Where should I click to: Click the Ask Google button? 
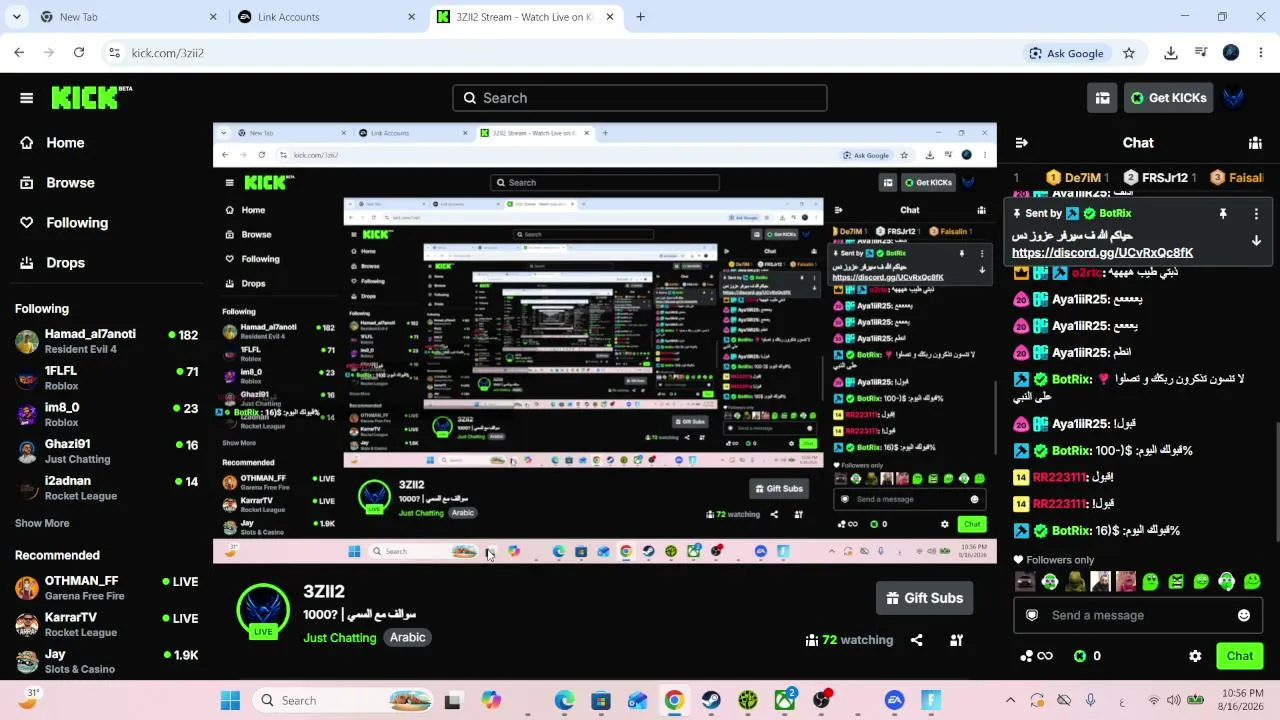(x=1067, y=53)
